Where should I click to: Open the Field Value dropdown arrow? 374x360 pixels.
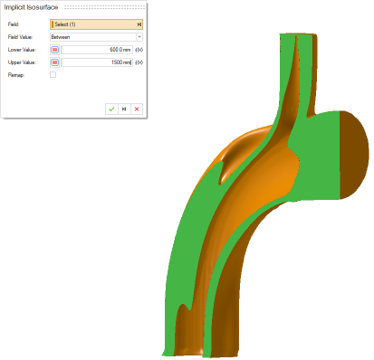coord(139,37)
